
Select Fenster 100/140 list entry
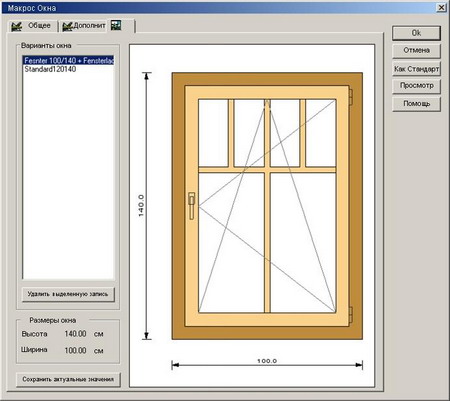(69, 61)
